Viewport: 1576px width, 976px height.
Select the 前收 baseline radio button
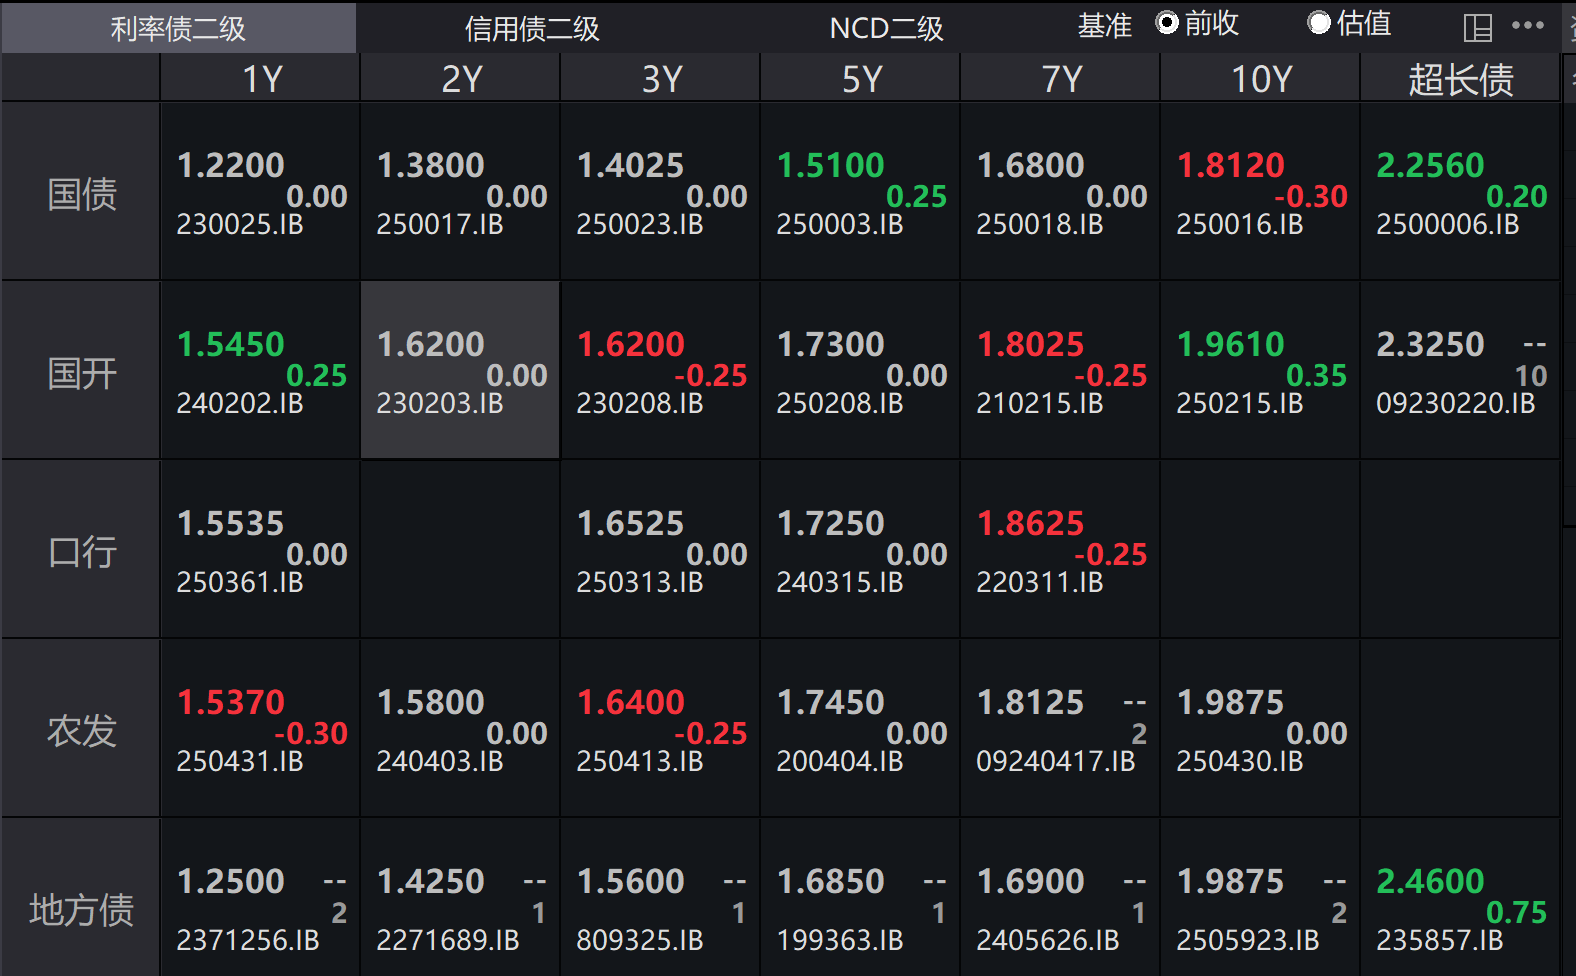pos(1167,23)
